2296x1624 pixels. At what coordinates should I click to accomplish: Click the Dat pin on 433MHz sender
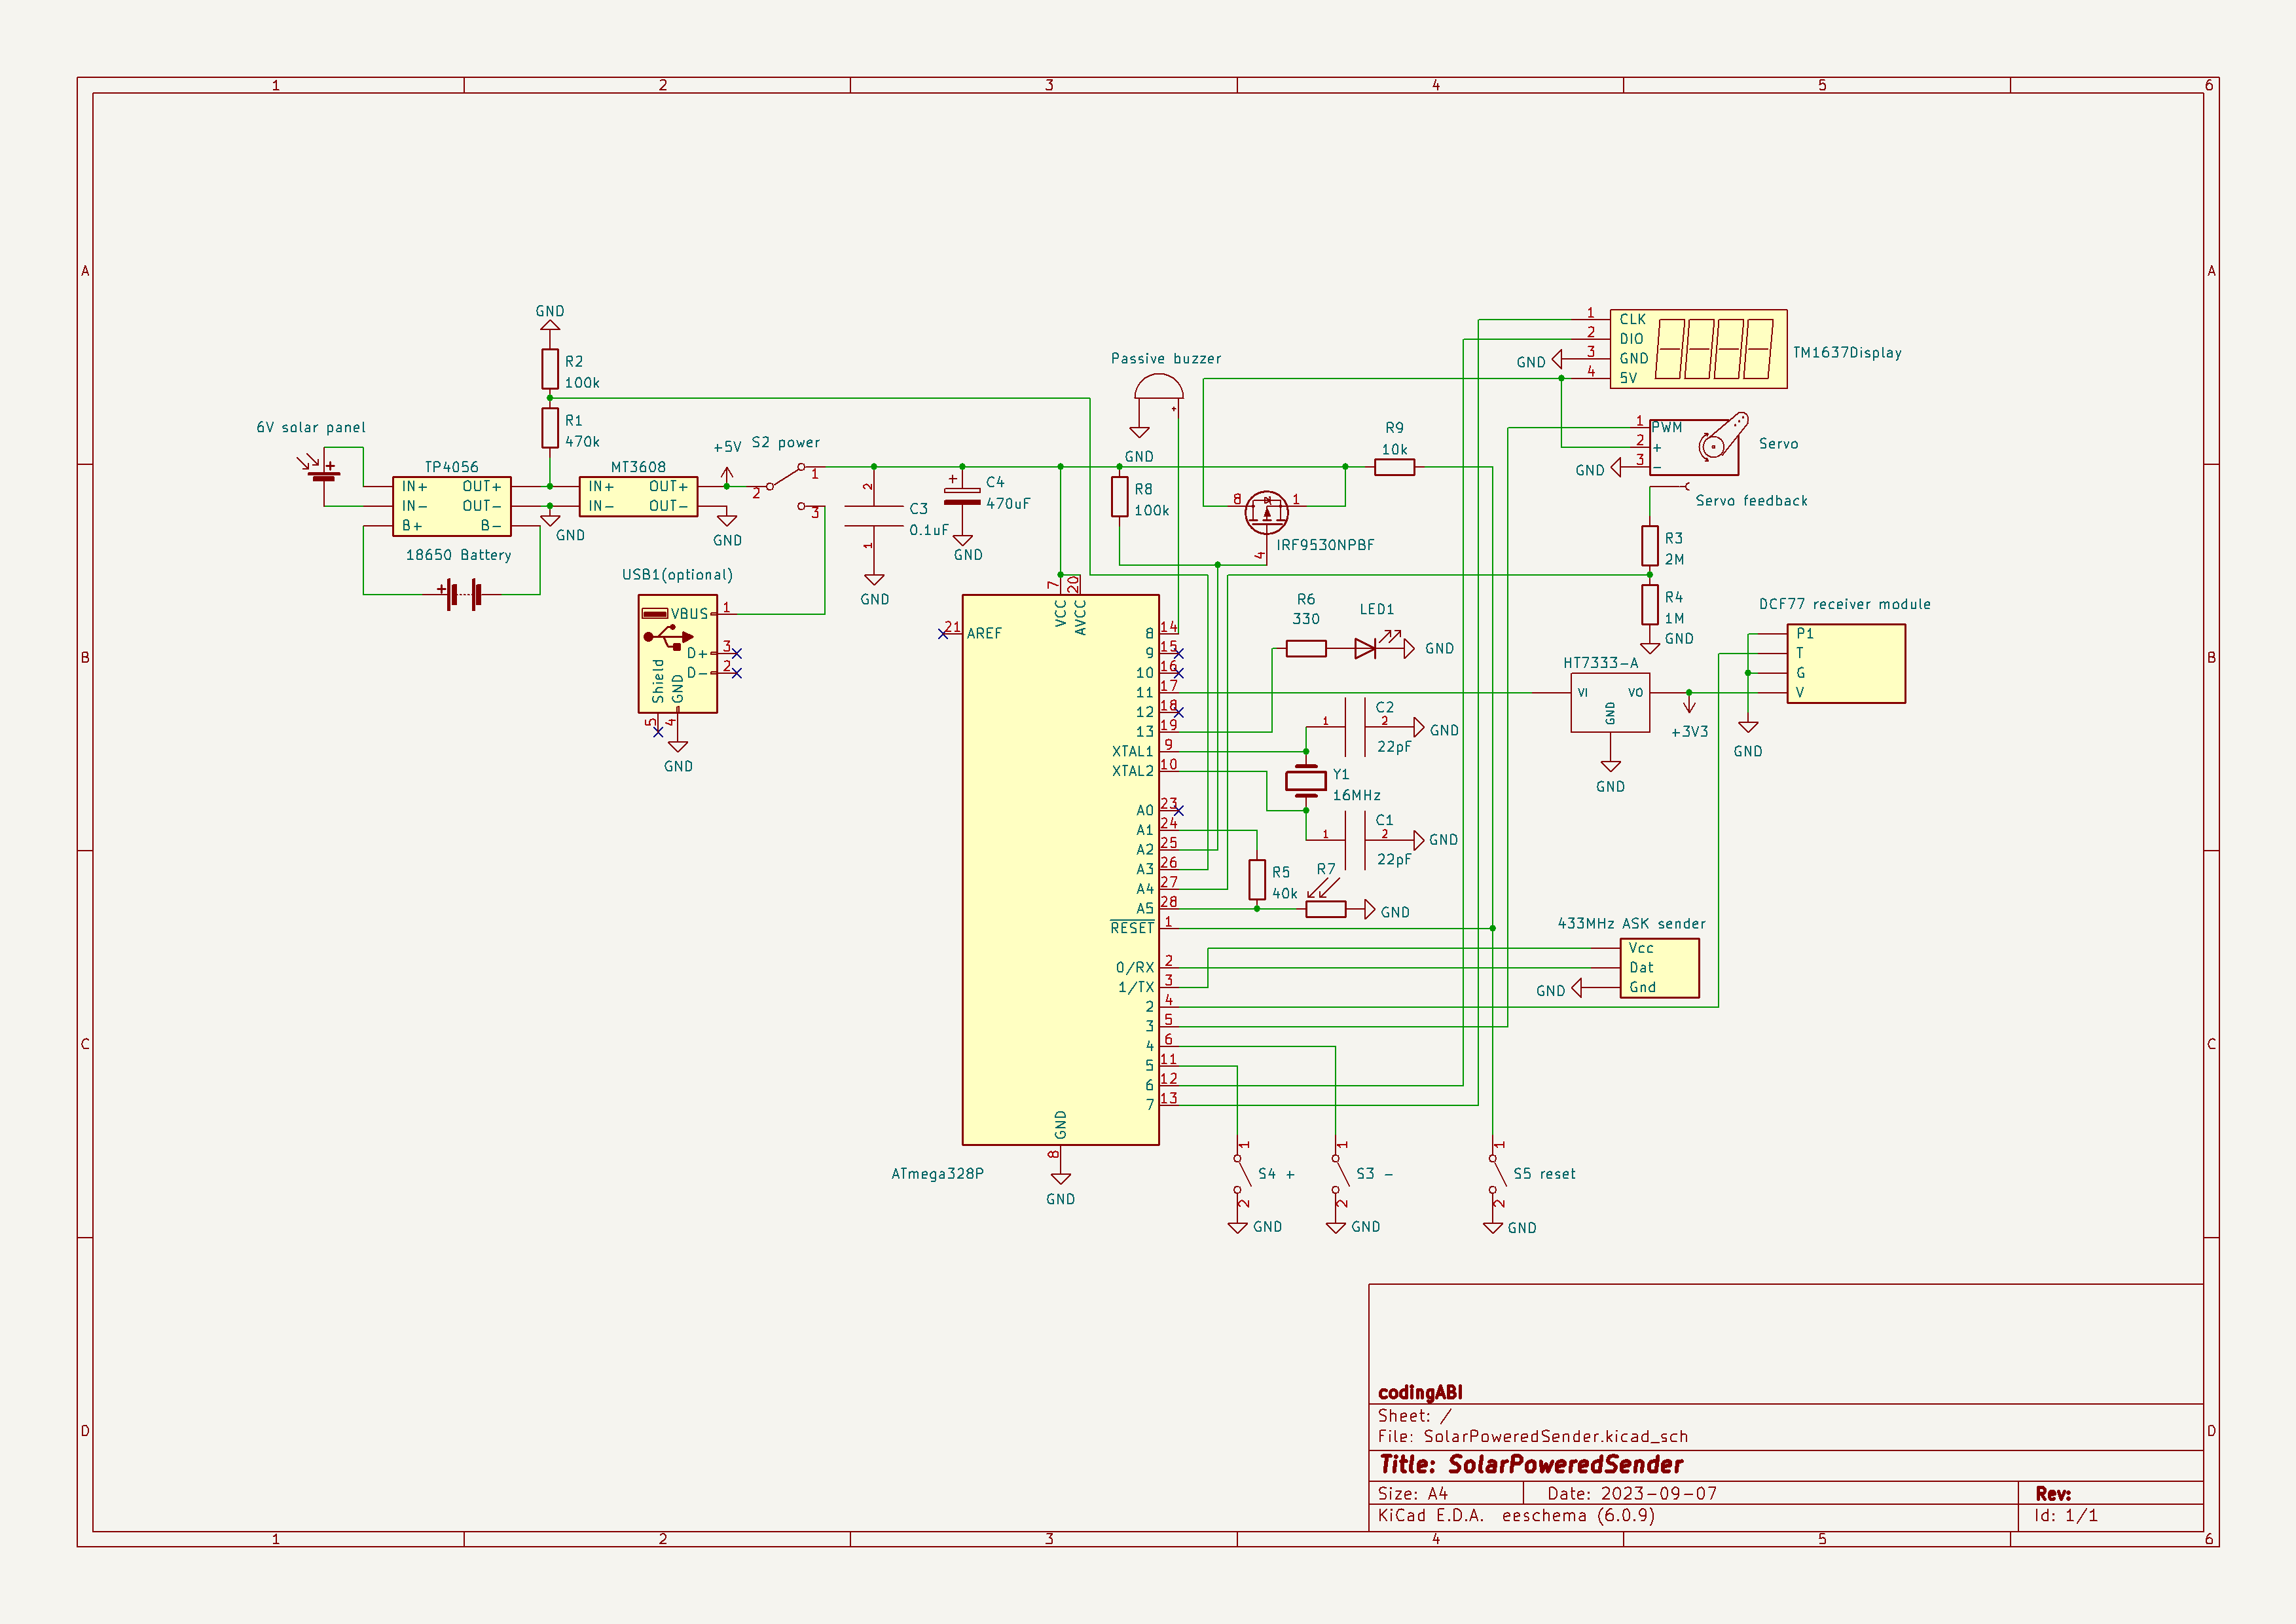pyautogui.click(x=1641, y=968)
